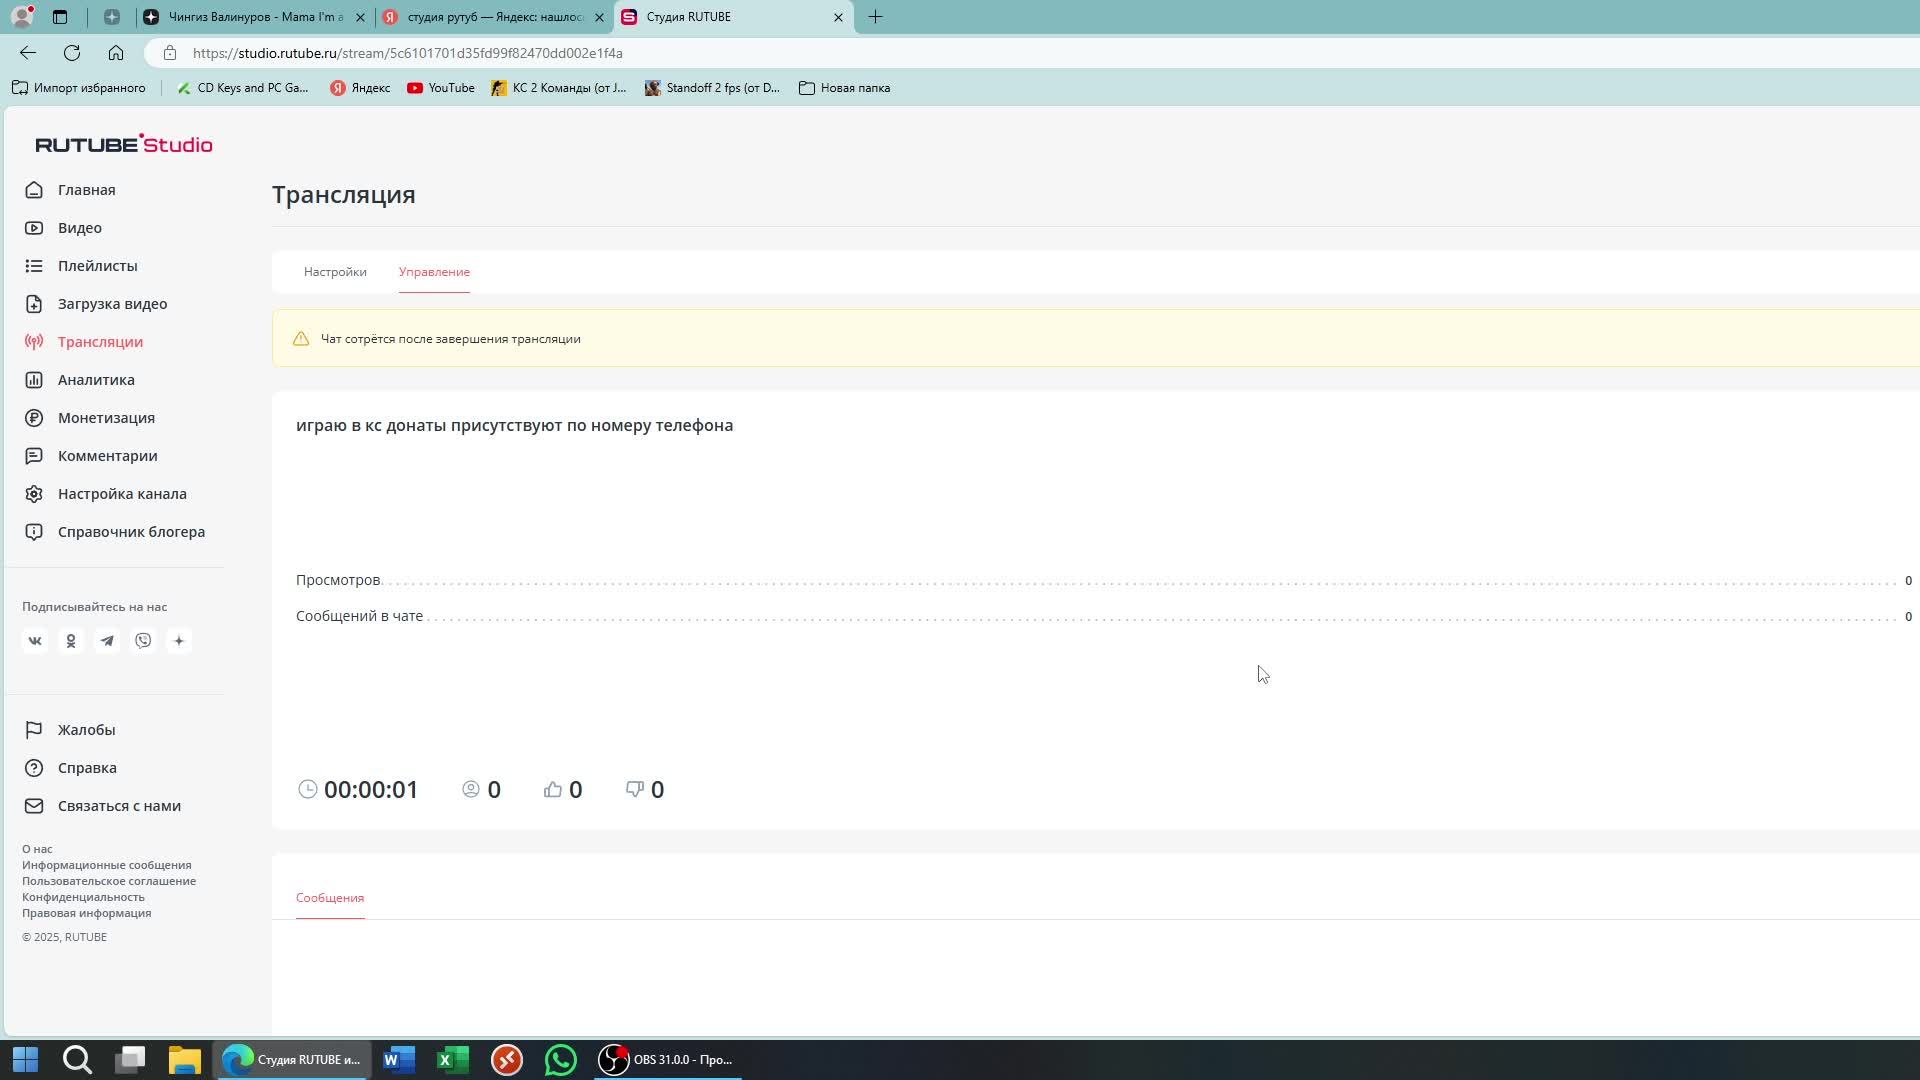Open OBS from the Windows taskbar
This screenshot has width=1920, height=1080.
[x=666, y=1059]
